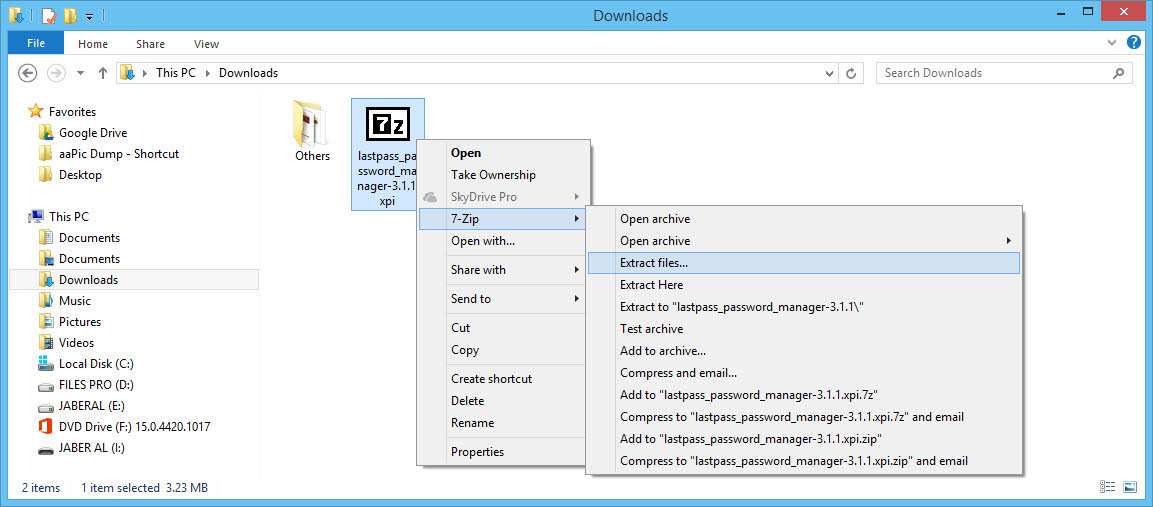Choose Extract Here in 7-Zip submenu
Image resolution: width=1153 pixels, height=507 pixels.
pyautogui.click(x=804, y=285)
